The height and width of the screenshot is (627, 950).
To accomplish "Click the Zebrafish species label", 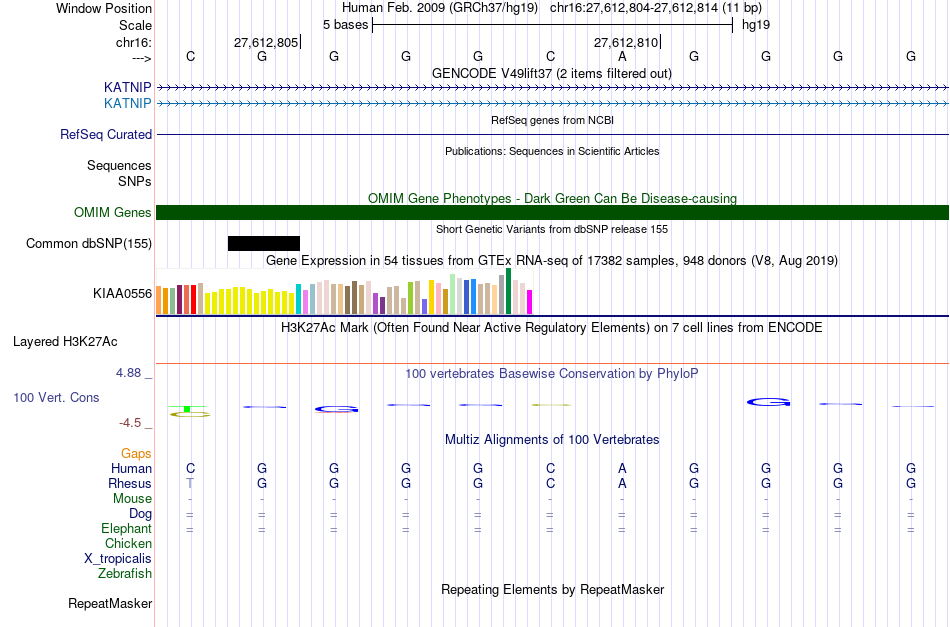I will (125, 573).
